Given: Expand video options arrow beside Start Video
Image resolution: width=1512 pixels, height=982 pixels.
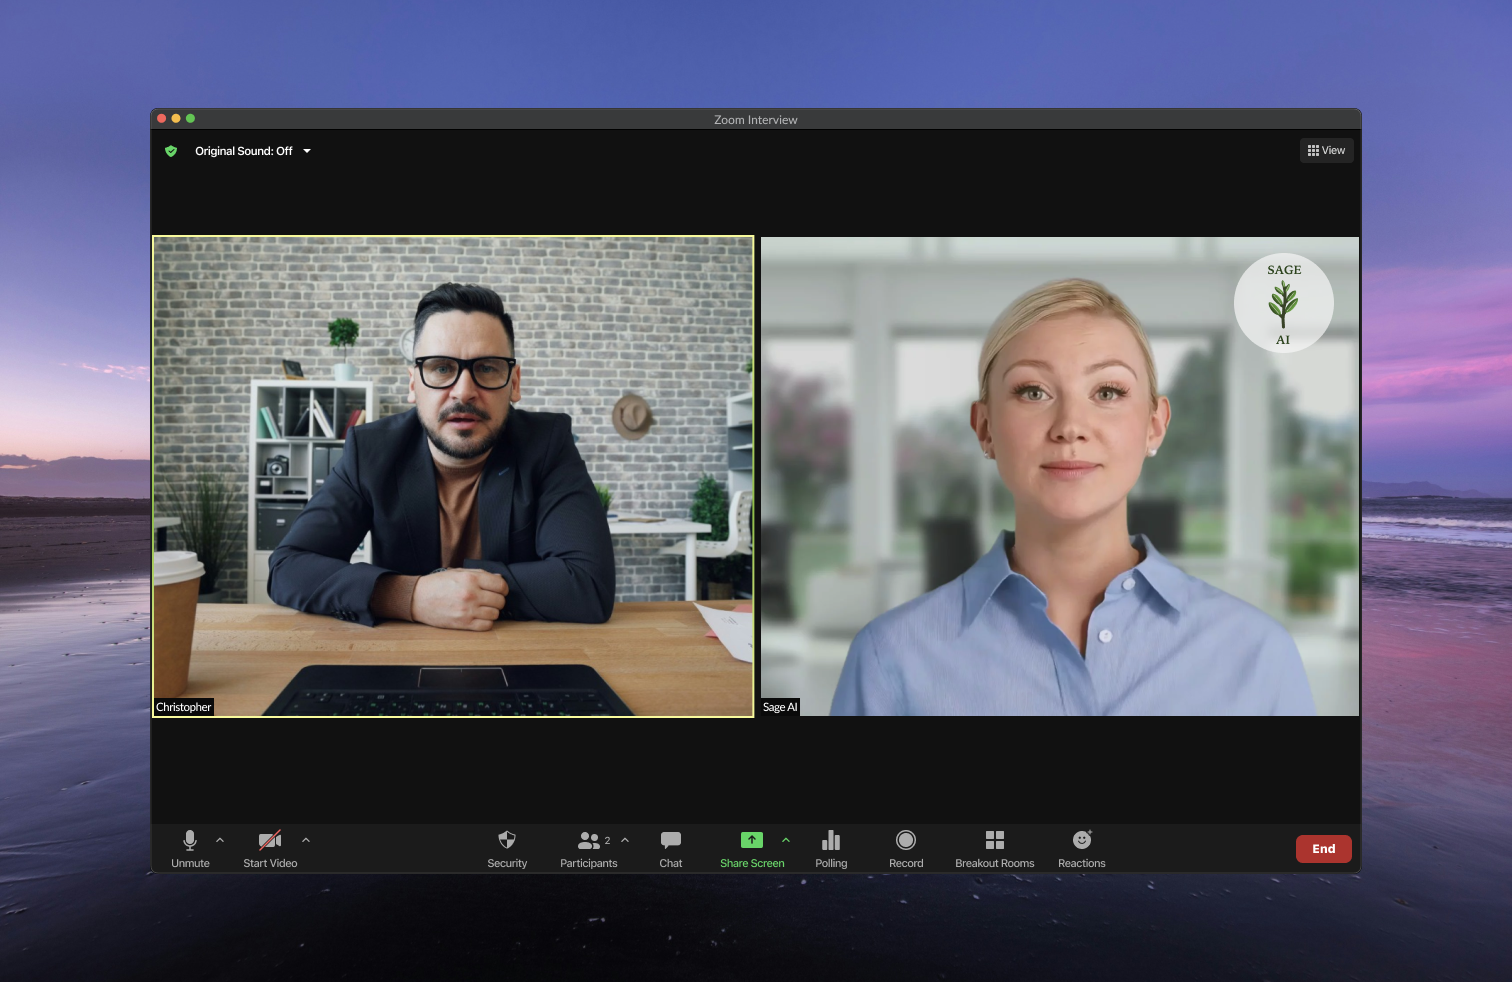Looking at the screenshot, I should pyautogui.click(x=306, y=840).
